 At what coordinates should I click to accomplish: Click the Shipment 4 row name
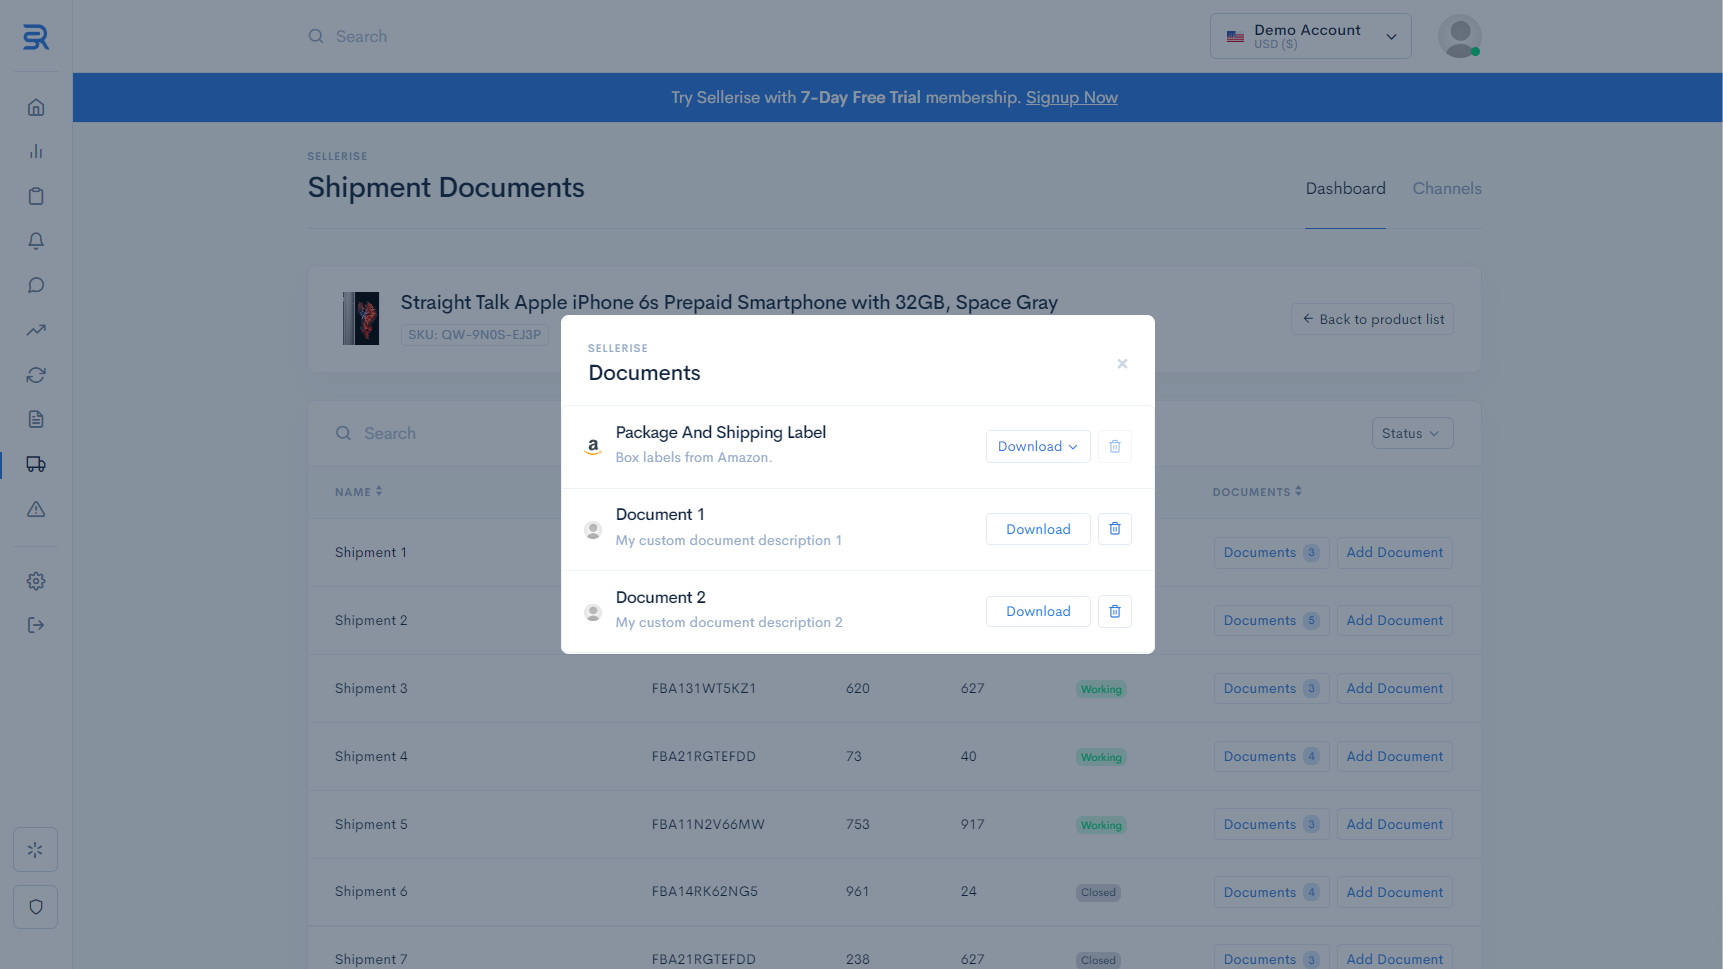(371, 757)
